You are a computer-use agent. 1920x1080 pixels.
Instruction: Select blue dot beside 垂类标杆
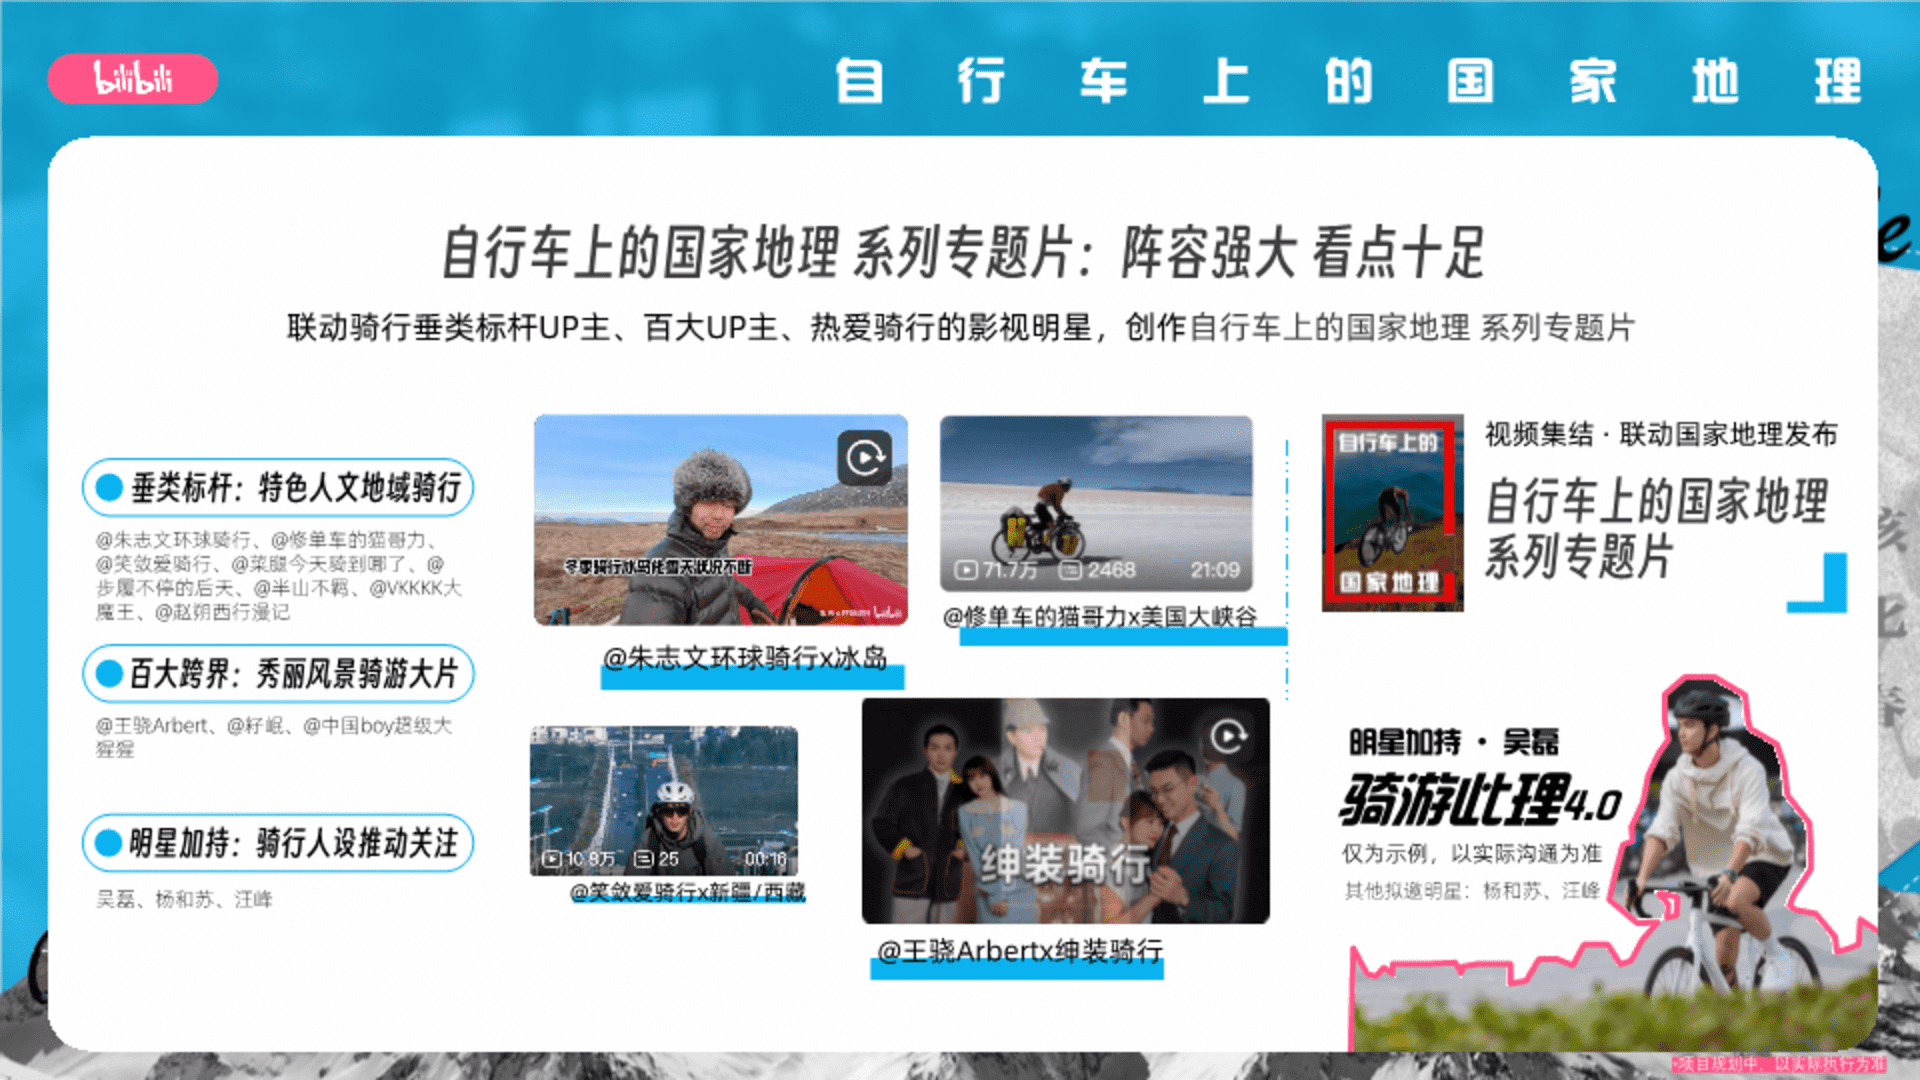(108, 488)
